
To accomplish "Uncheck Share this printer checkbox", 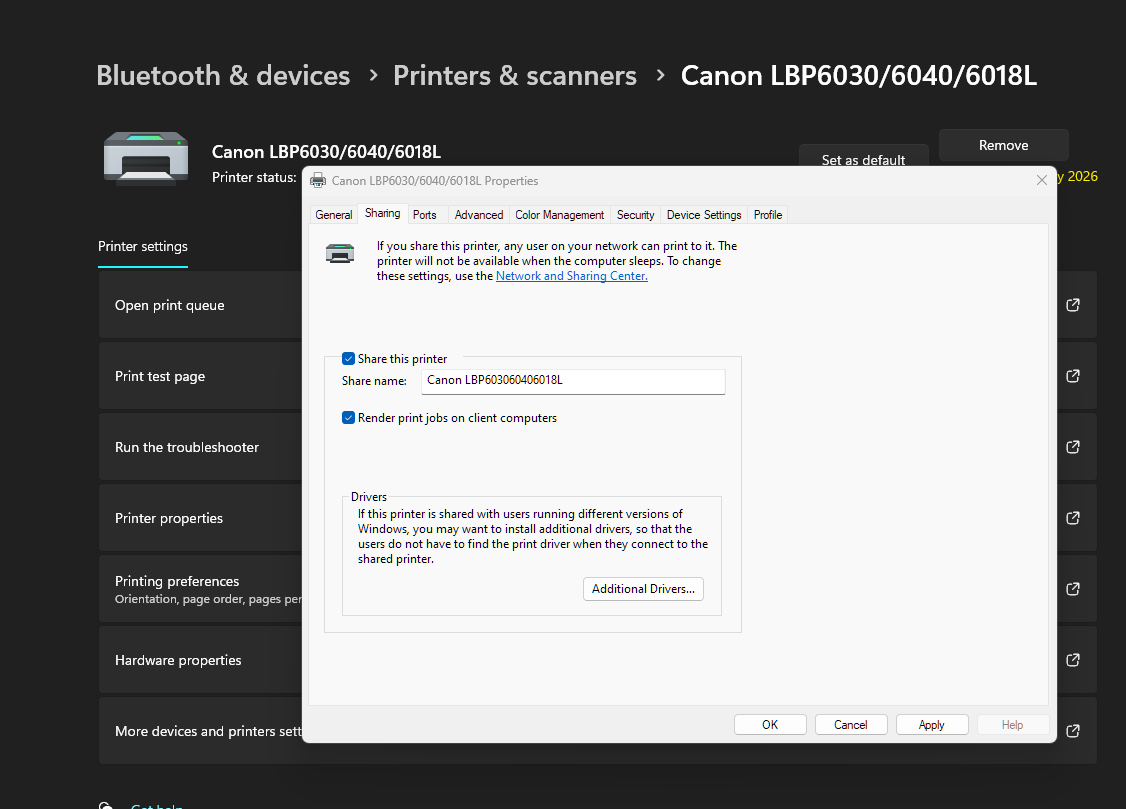I will point(348,359).
